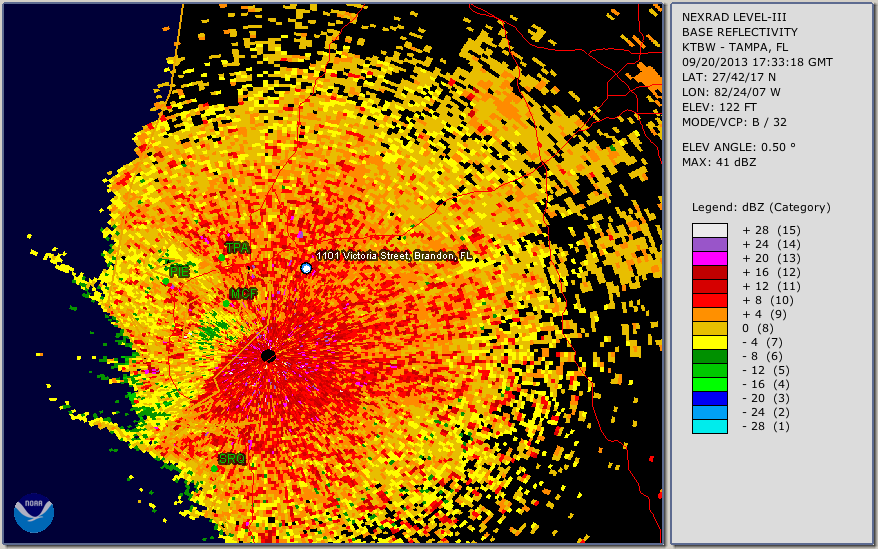This screenshot has width=878, height=549.
Task: Choose the blue -20 dBZ legend swatch
Action: pos(709,398)
